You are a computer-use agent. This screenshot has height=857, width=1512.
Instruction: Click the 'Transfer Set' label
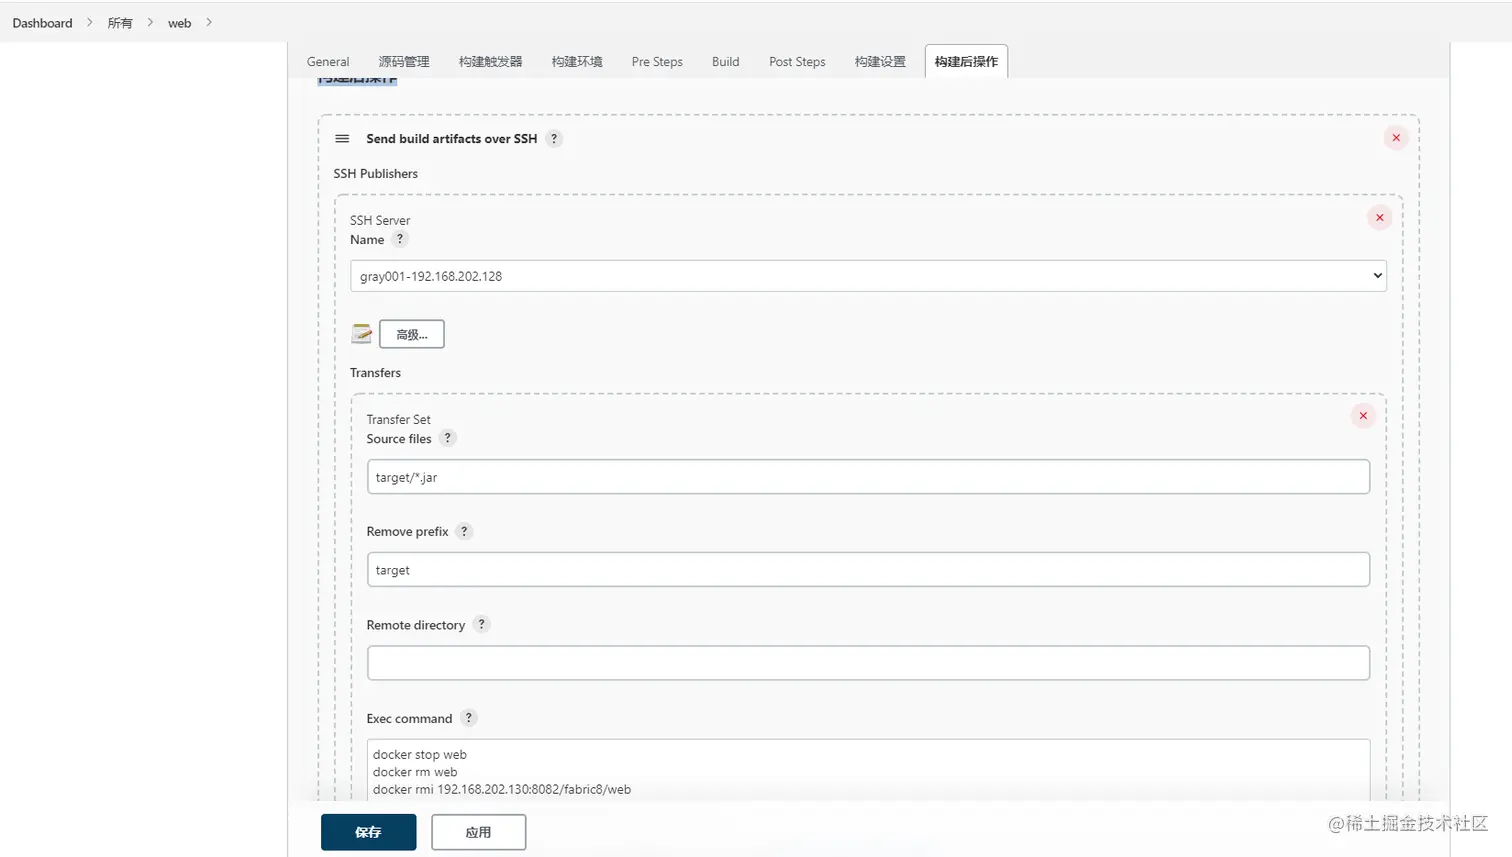tap(398, 420)
